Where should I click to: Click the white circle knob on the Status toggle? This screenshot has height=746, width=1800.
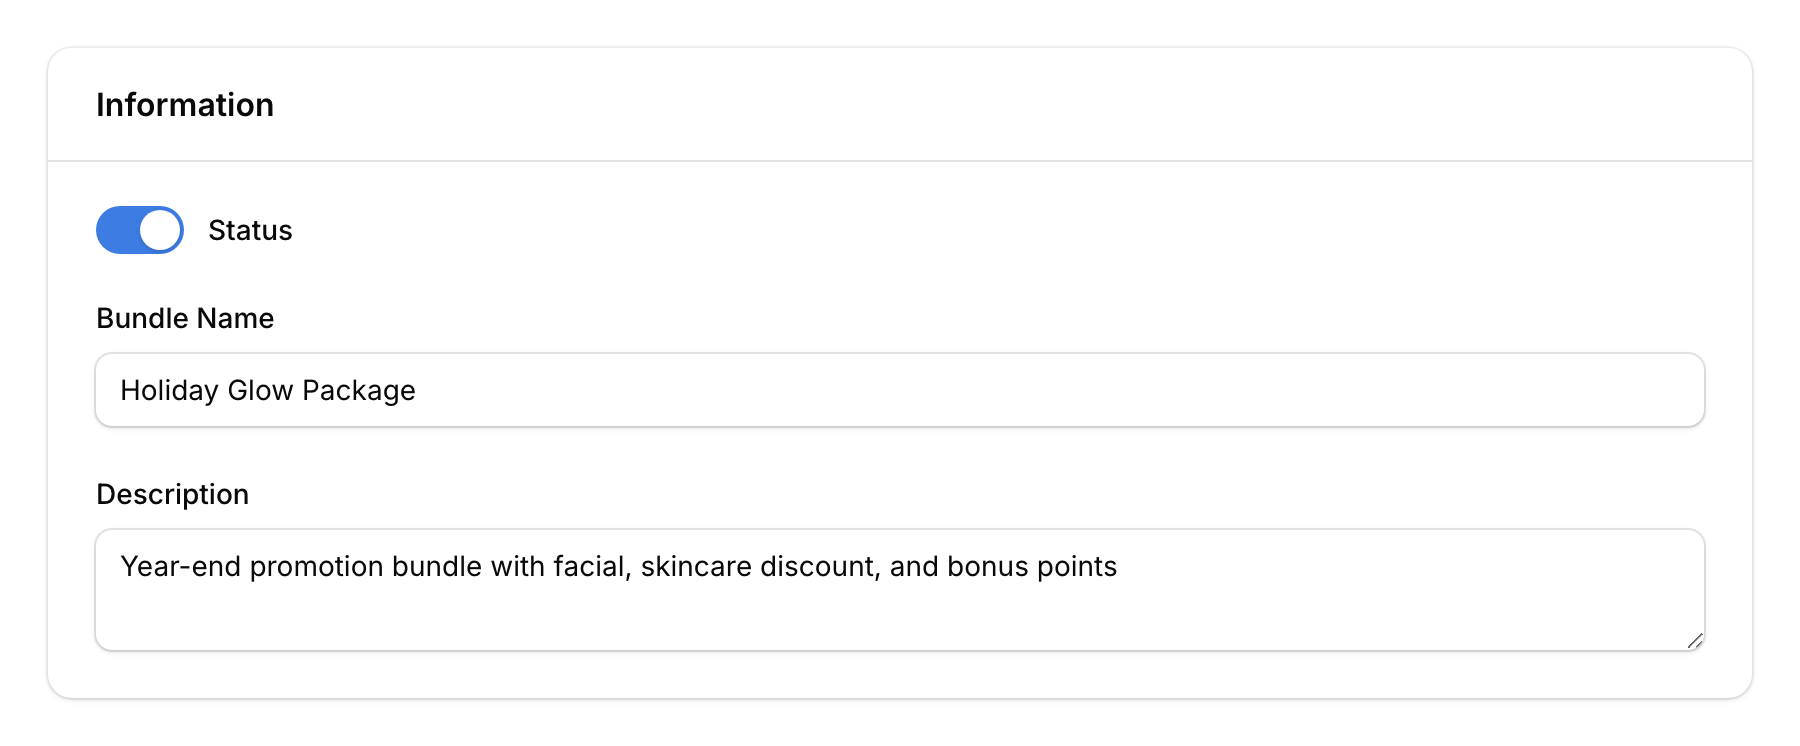click(160, 229)
